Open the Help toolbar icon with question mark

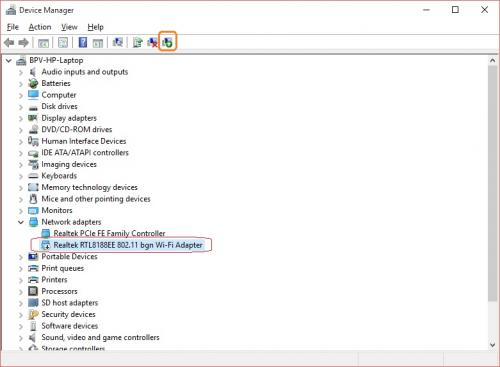[83, 42]
